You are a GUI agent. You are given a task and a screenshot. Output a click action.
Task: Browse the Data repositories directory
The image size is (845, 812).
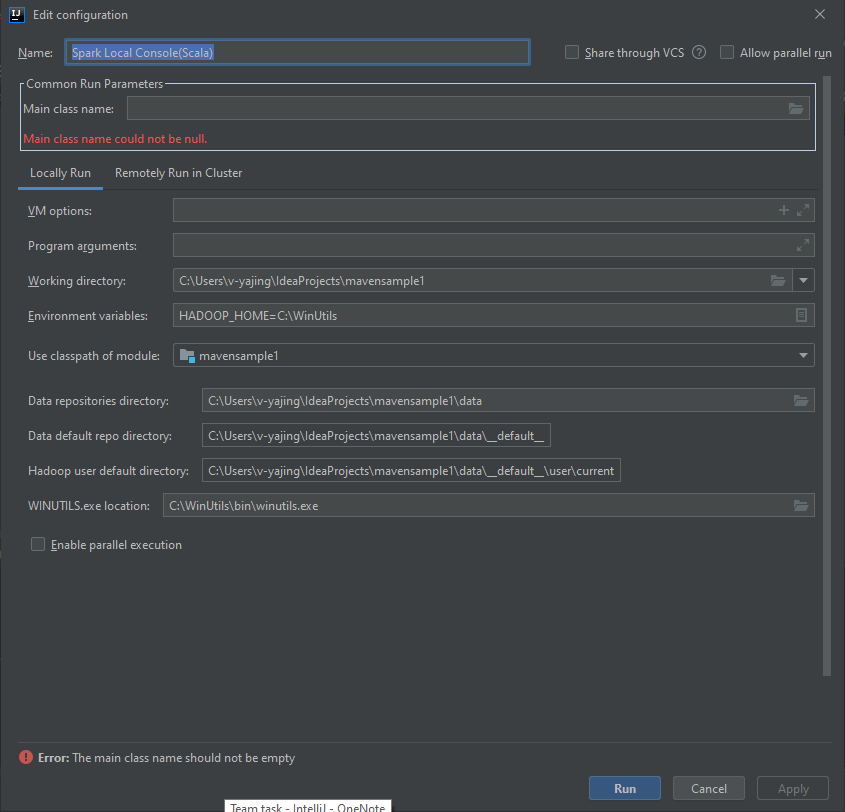pos(800,400)
